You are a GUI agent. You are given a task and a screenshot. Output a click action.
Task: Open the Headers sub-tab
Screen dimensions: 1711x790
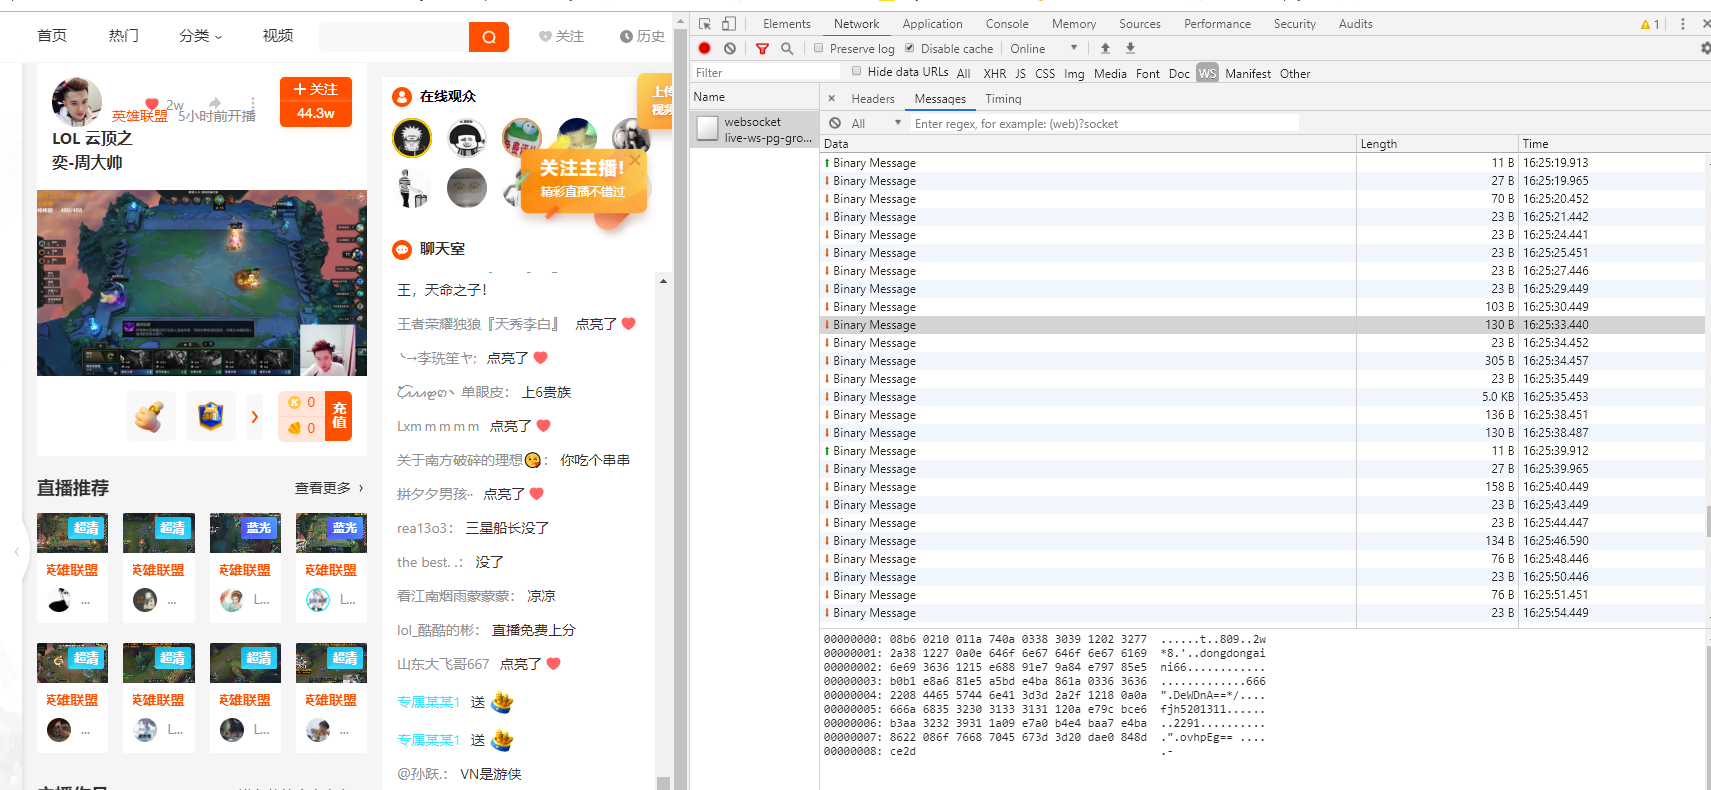tap(872, 99)
